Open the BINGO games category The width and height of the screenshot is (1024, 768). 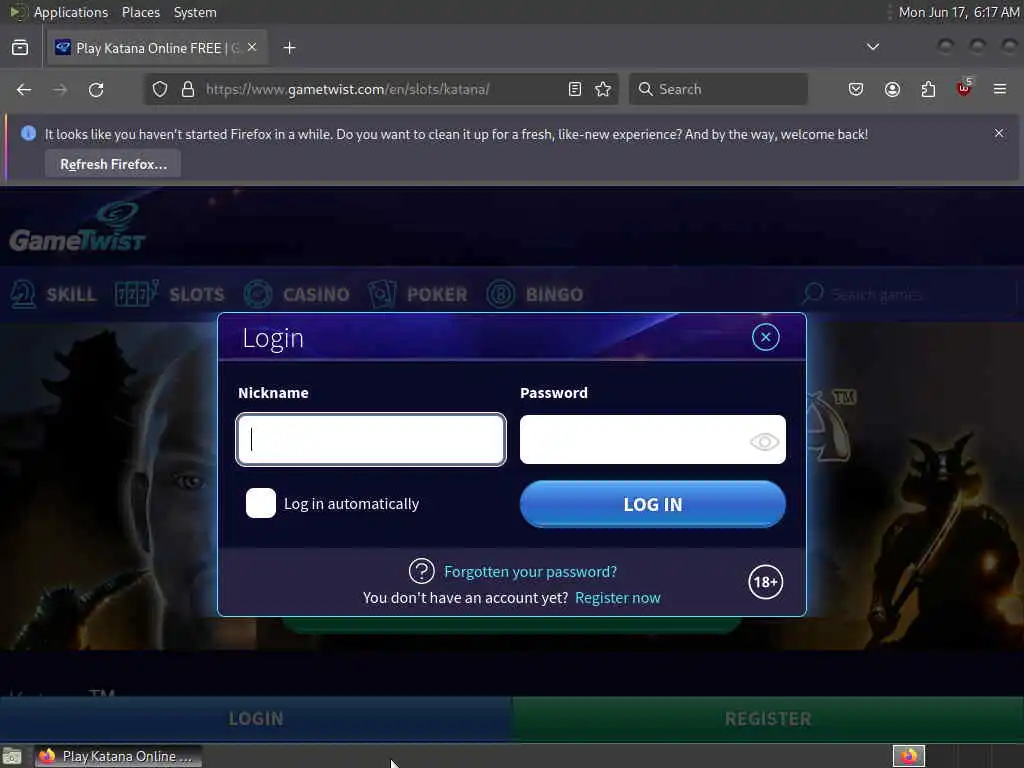535,294
